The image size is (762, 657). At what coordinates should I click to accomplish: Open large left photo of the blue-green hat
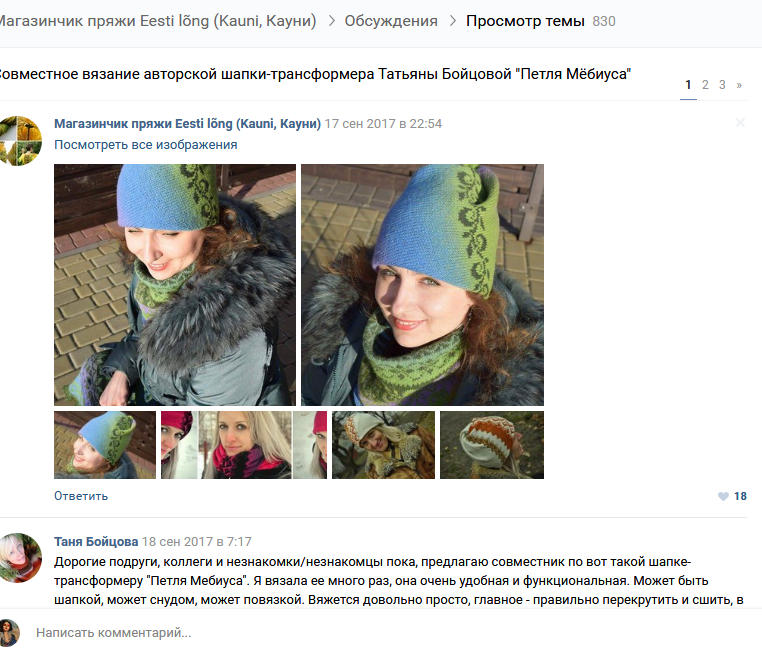click(x=175, y=285)
